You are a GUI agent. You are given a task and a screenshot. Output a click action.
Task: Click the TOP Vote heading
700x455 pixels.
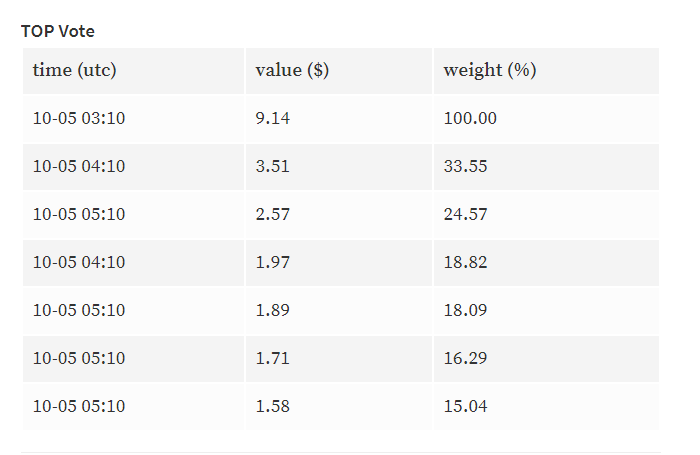(58, 31)
